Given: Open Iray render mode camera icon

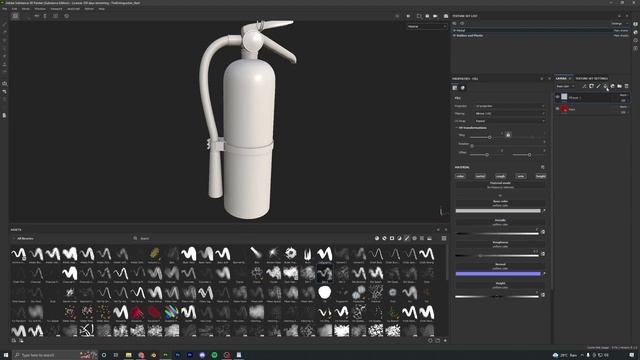Looking at the screenshot, I should coord(446,16).
